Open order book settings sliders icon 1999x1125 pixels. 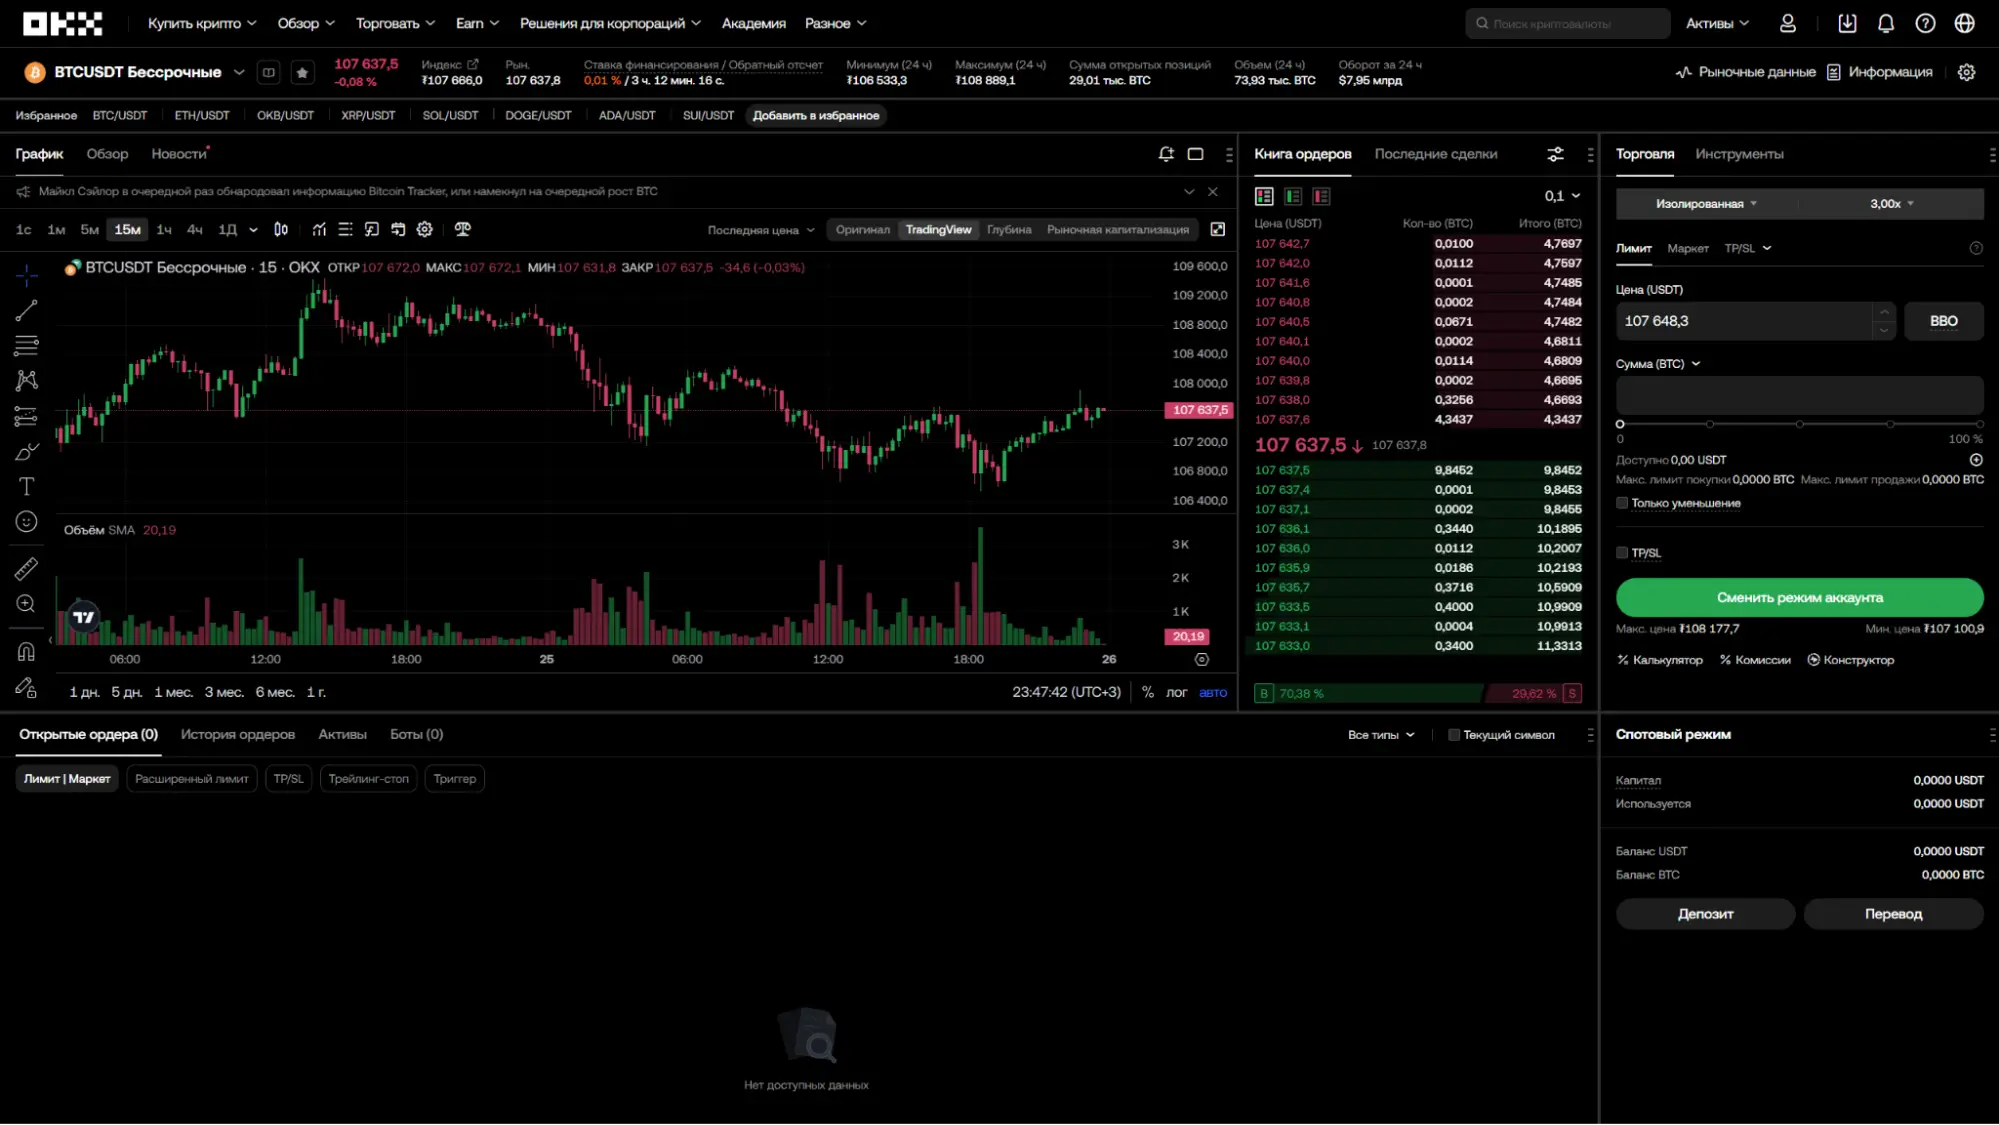coord(1555,154)
